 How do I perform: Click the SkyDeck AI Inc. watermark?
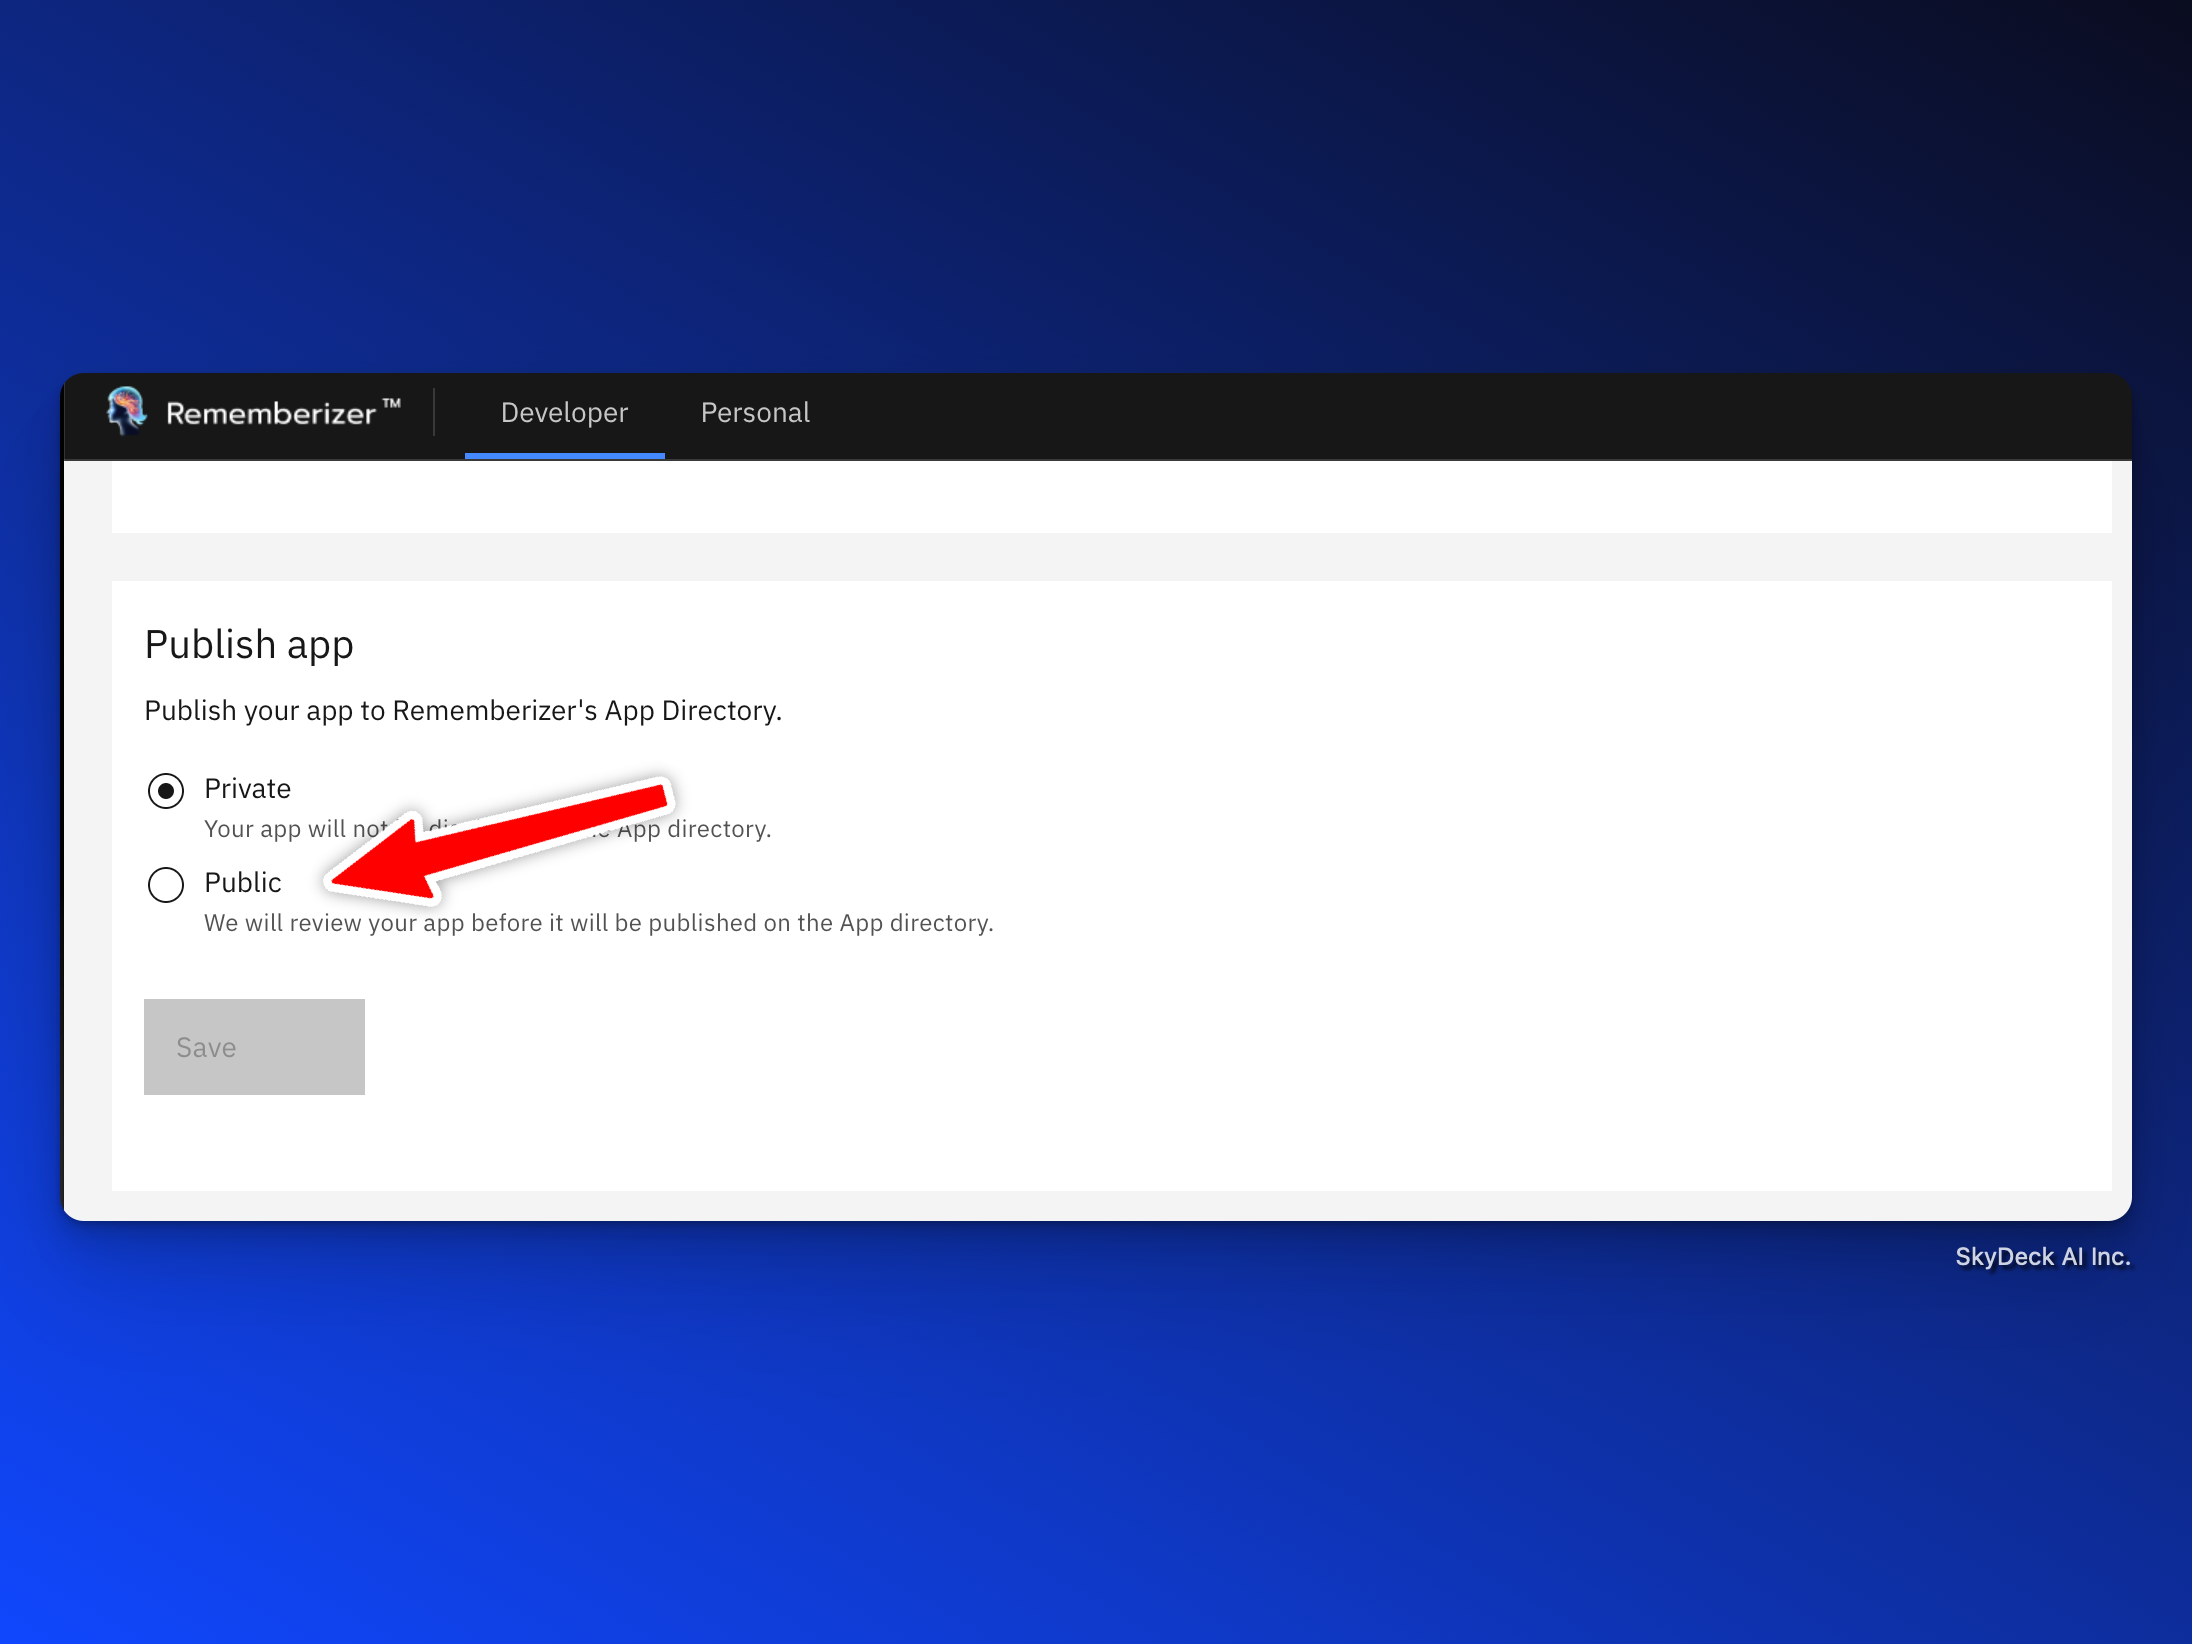tap(2042, 1257)
